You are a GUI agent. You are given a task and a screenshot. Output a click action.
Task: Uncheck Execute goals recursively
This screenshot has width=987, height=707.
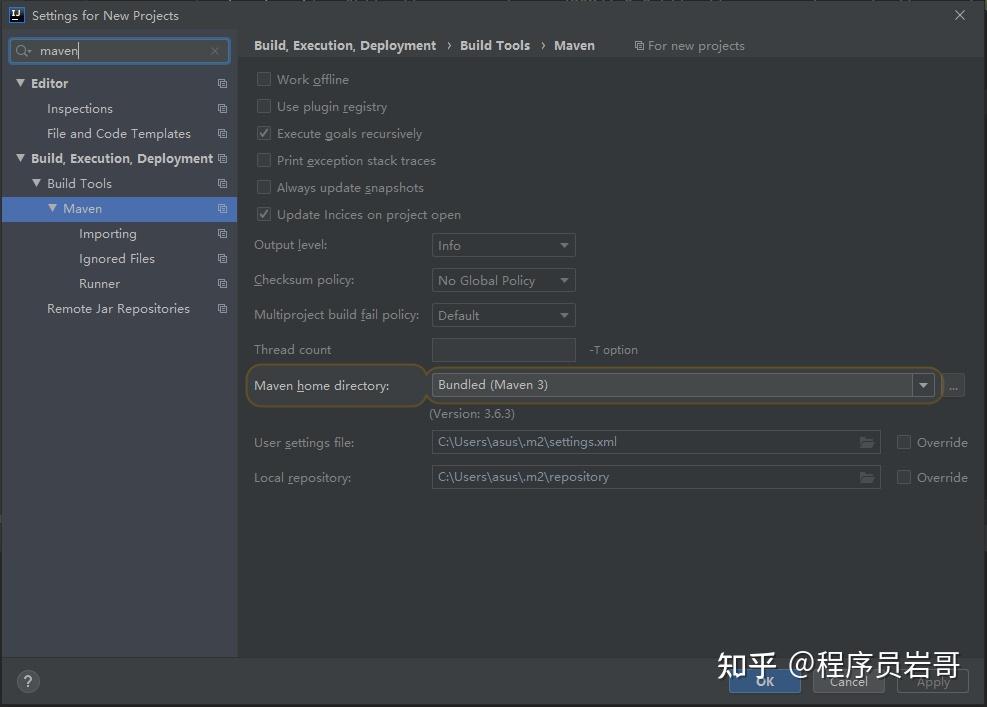pos(264,133)
